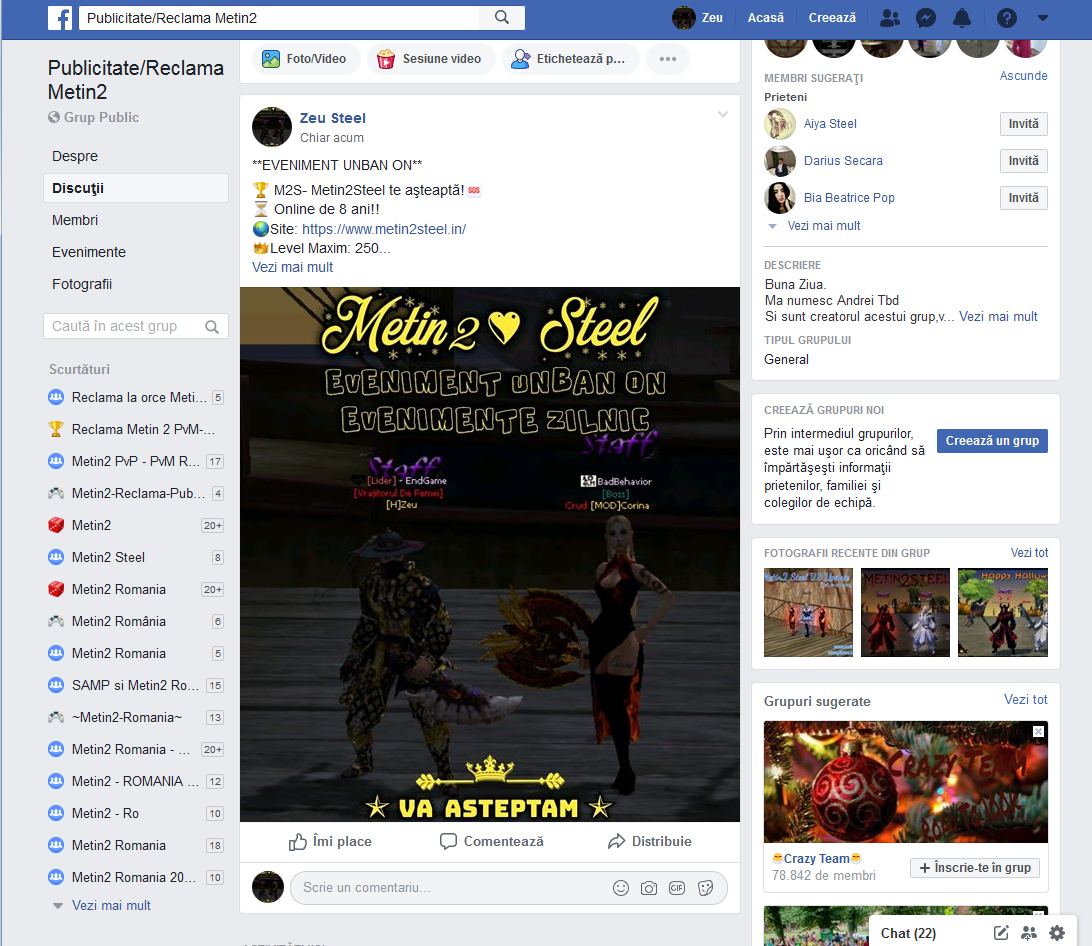
Task: Attach photo with camera icon in comment
Action: click(x=648, y=888)
